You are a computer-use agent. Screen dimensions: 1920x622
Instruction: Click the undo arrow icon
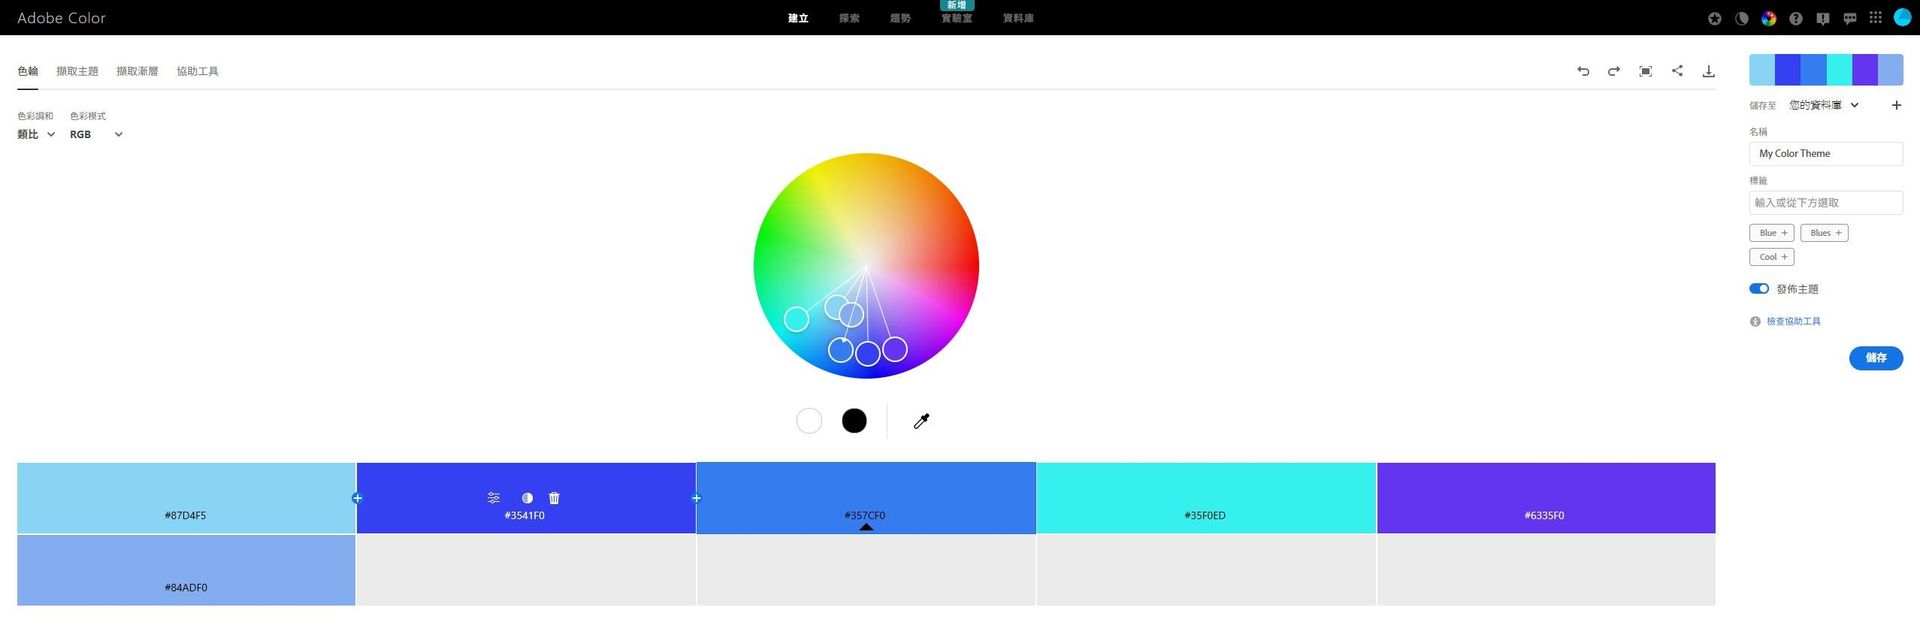click(x=1583, y=71)
